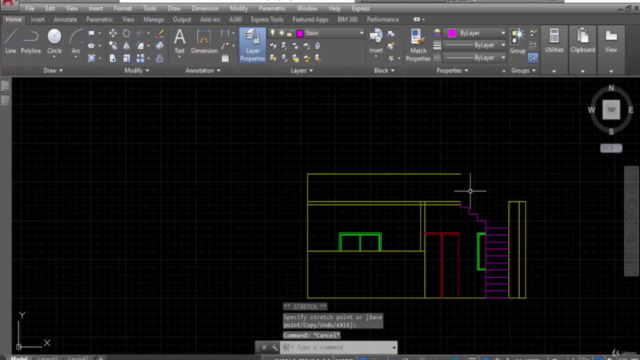Expand the Groups panel
Viewport: 640px width, 360px height.
click(x=523, y=71)
